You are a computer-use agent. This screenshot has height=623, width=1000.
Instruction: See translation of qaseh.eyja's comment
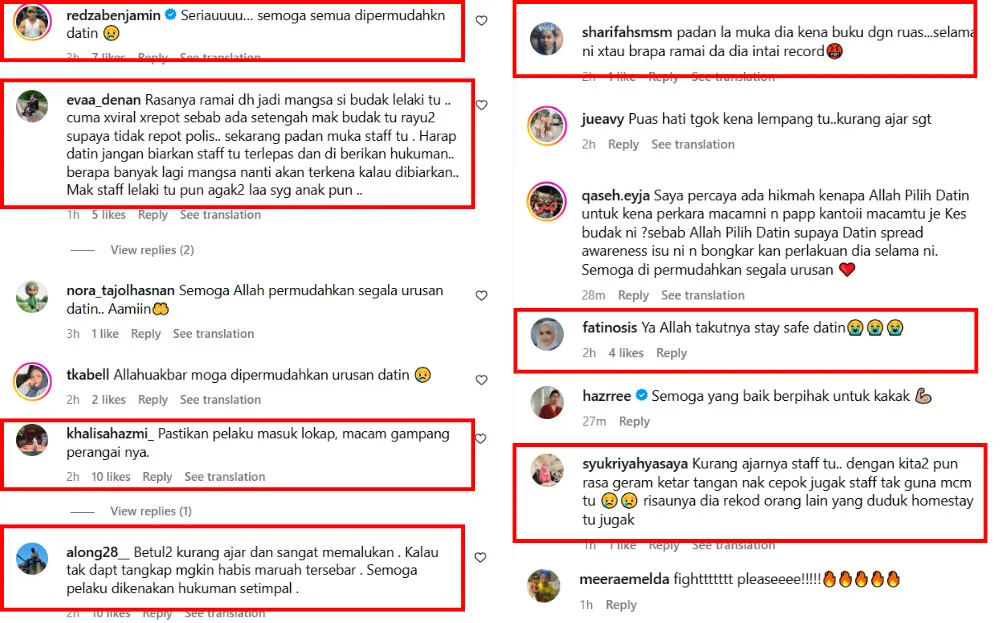click(x=703, y=295)
